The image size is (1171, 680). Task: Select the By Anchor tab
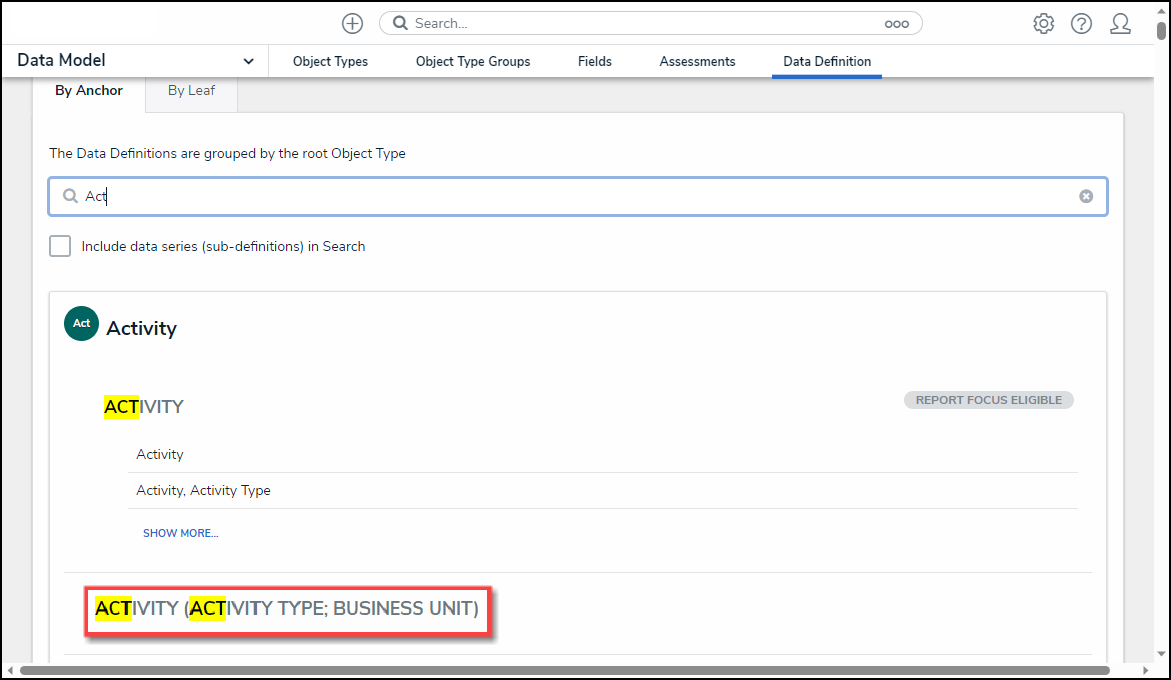click(x=89, y=90)
